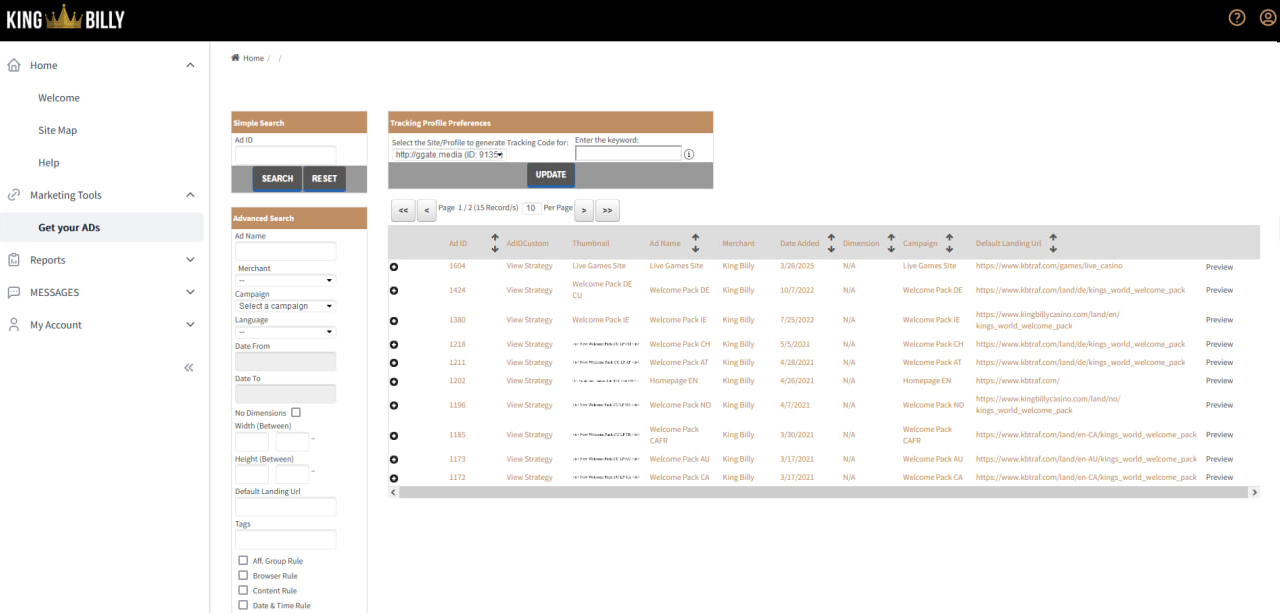The width and height of the screenshot is (1280, 613).
Task: Open the help question mark icon
Action: pos(1237,18)
